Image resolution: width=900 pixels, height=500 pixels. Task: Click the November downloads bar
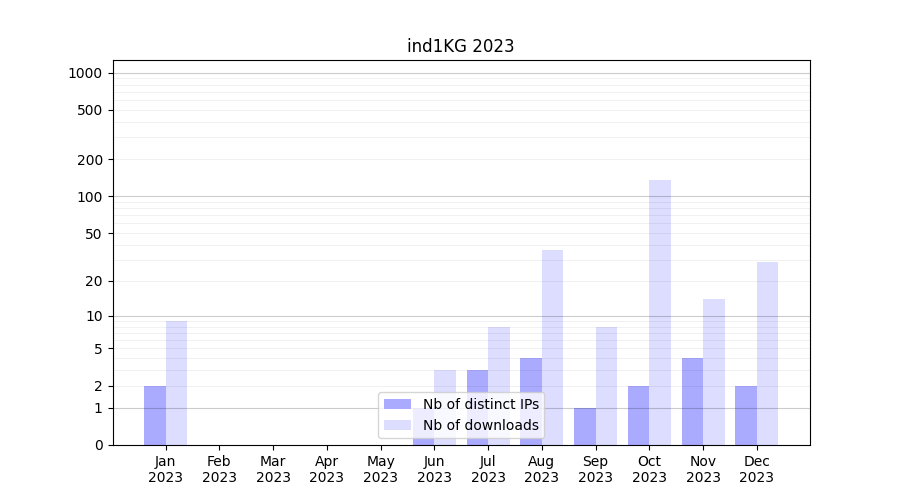click(714, 372)
